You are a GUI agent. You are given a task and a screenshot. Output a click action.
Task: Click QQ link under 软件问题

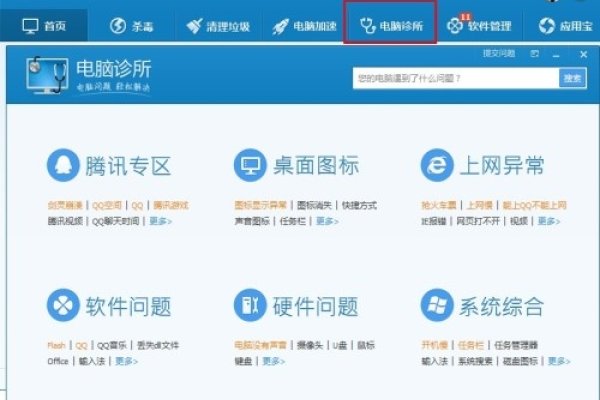tap(82, 346)
